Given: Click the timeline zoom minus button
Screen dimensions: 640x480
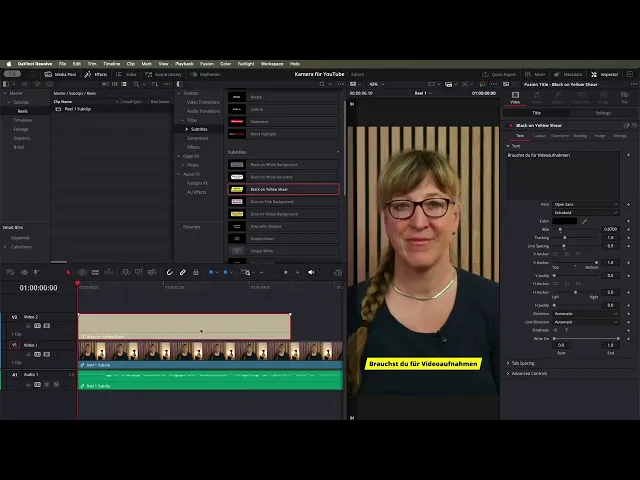Looking at the screenshot, I should coord(262,272).
